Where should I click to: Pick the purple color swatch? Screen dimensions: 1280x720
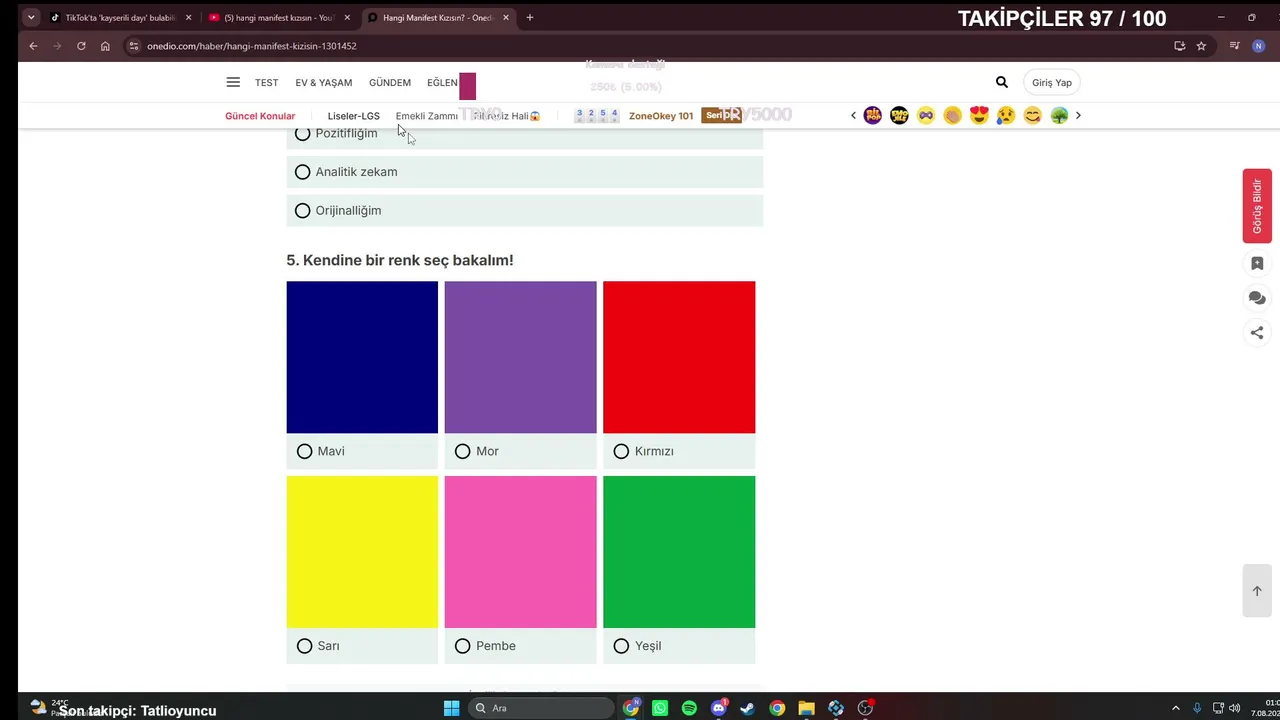(x=520, y=357)
